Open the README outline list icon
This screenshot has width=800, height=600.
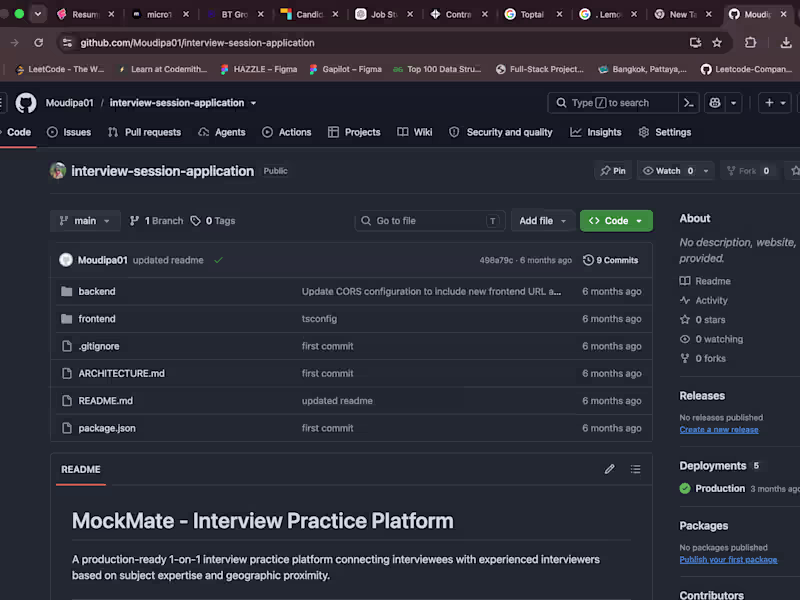[x=635, y=469]
